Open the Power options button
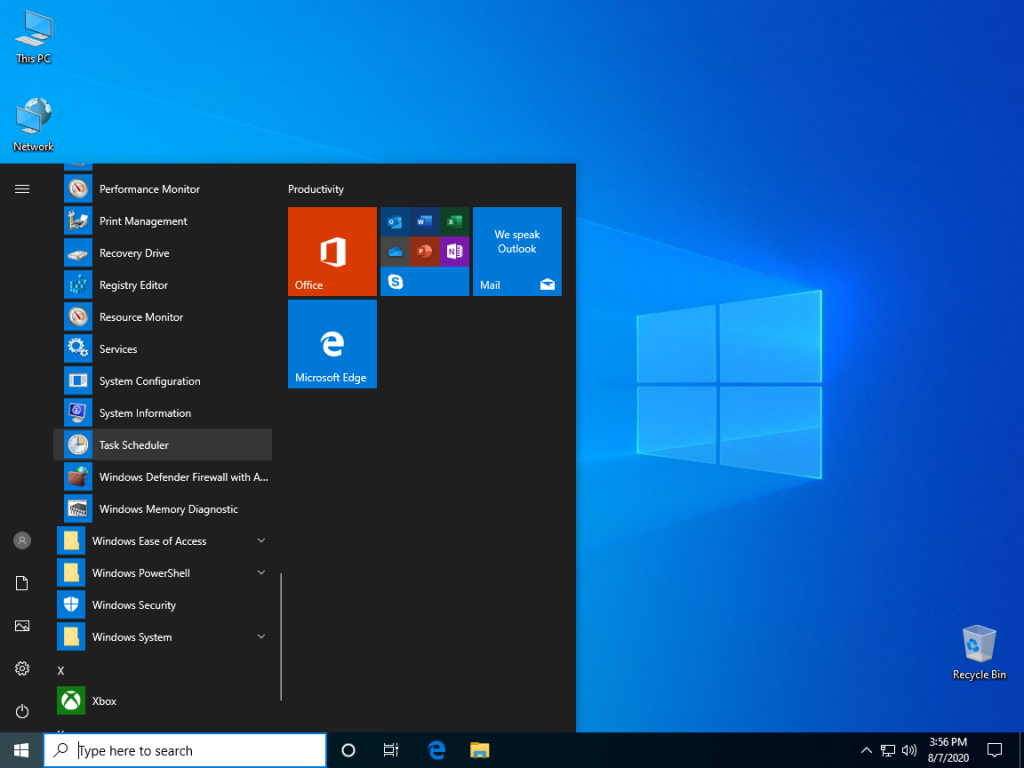Viewport: 1024px width, 768px height. [x=22, y=711]
